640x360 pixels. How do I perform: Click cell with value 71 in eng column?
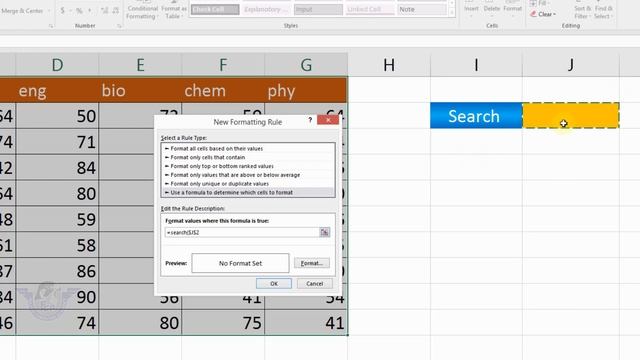click(57, 142)
